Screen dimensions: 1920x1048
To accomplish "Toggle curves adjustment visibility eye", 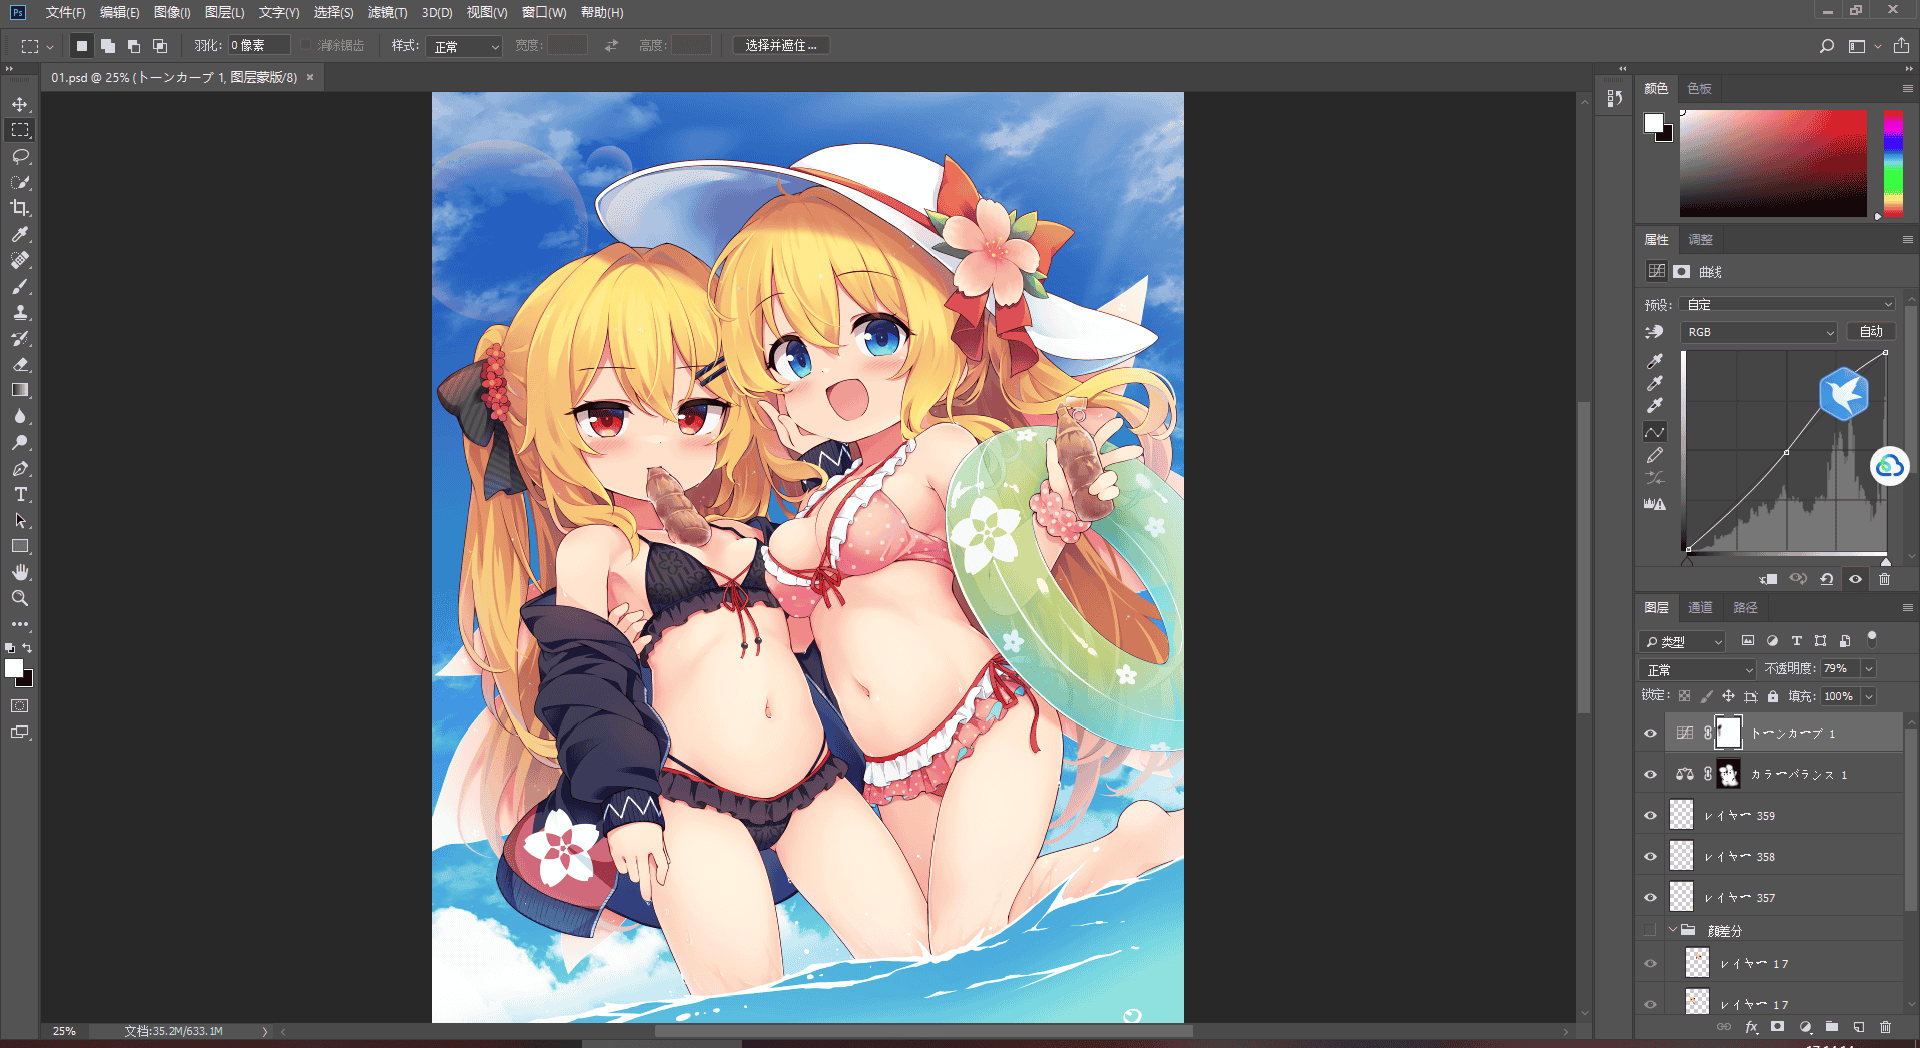I will (1855, 579).
